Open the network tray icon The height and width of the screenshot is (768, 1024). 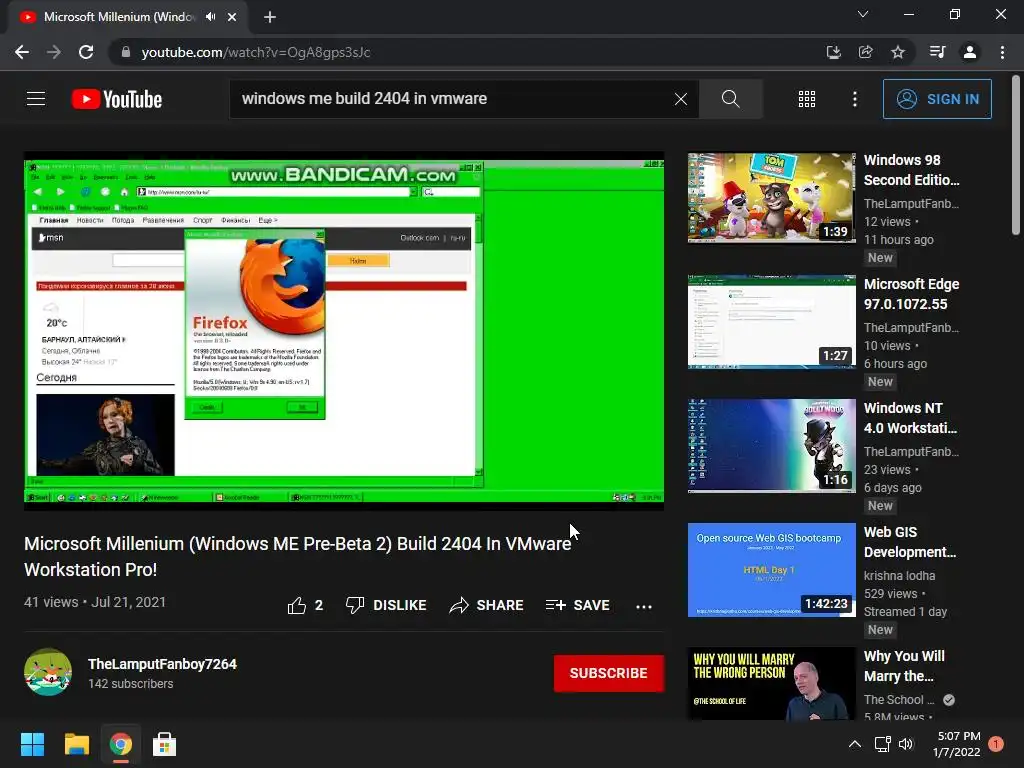pos(882,744)
